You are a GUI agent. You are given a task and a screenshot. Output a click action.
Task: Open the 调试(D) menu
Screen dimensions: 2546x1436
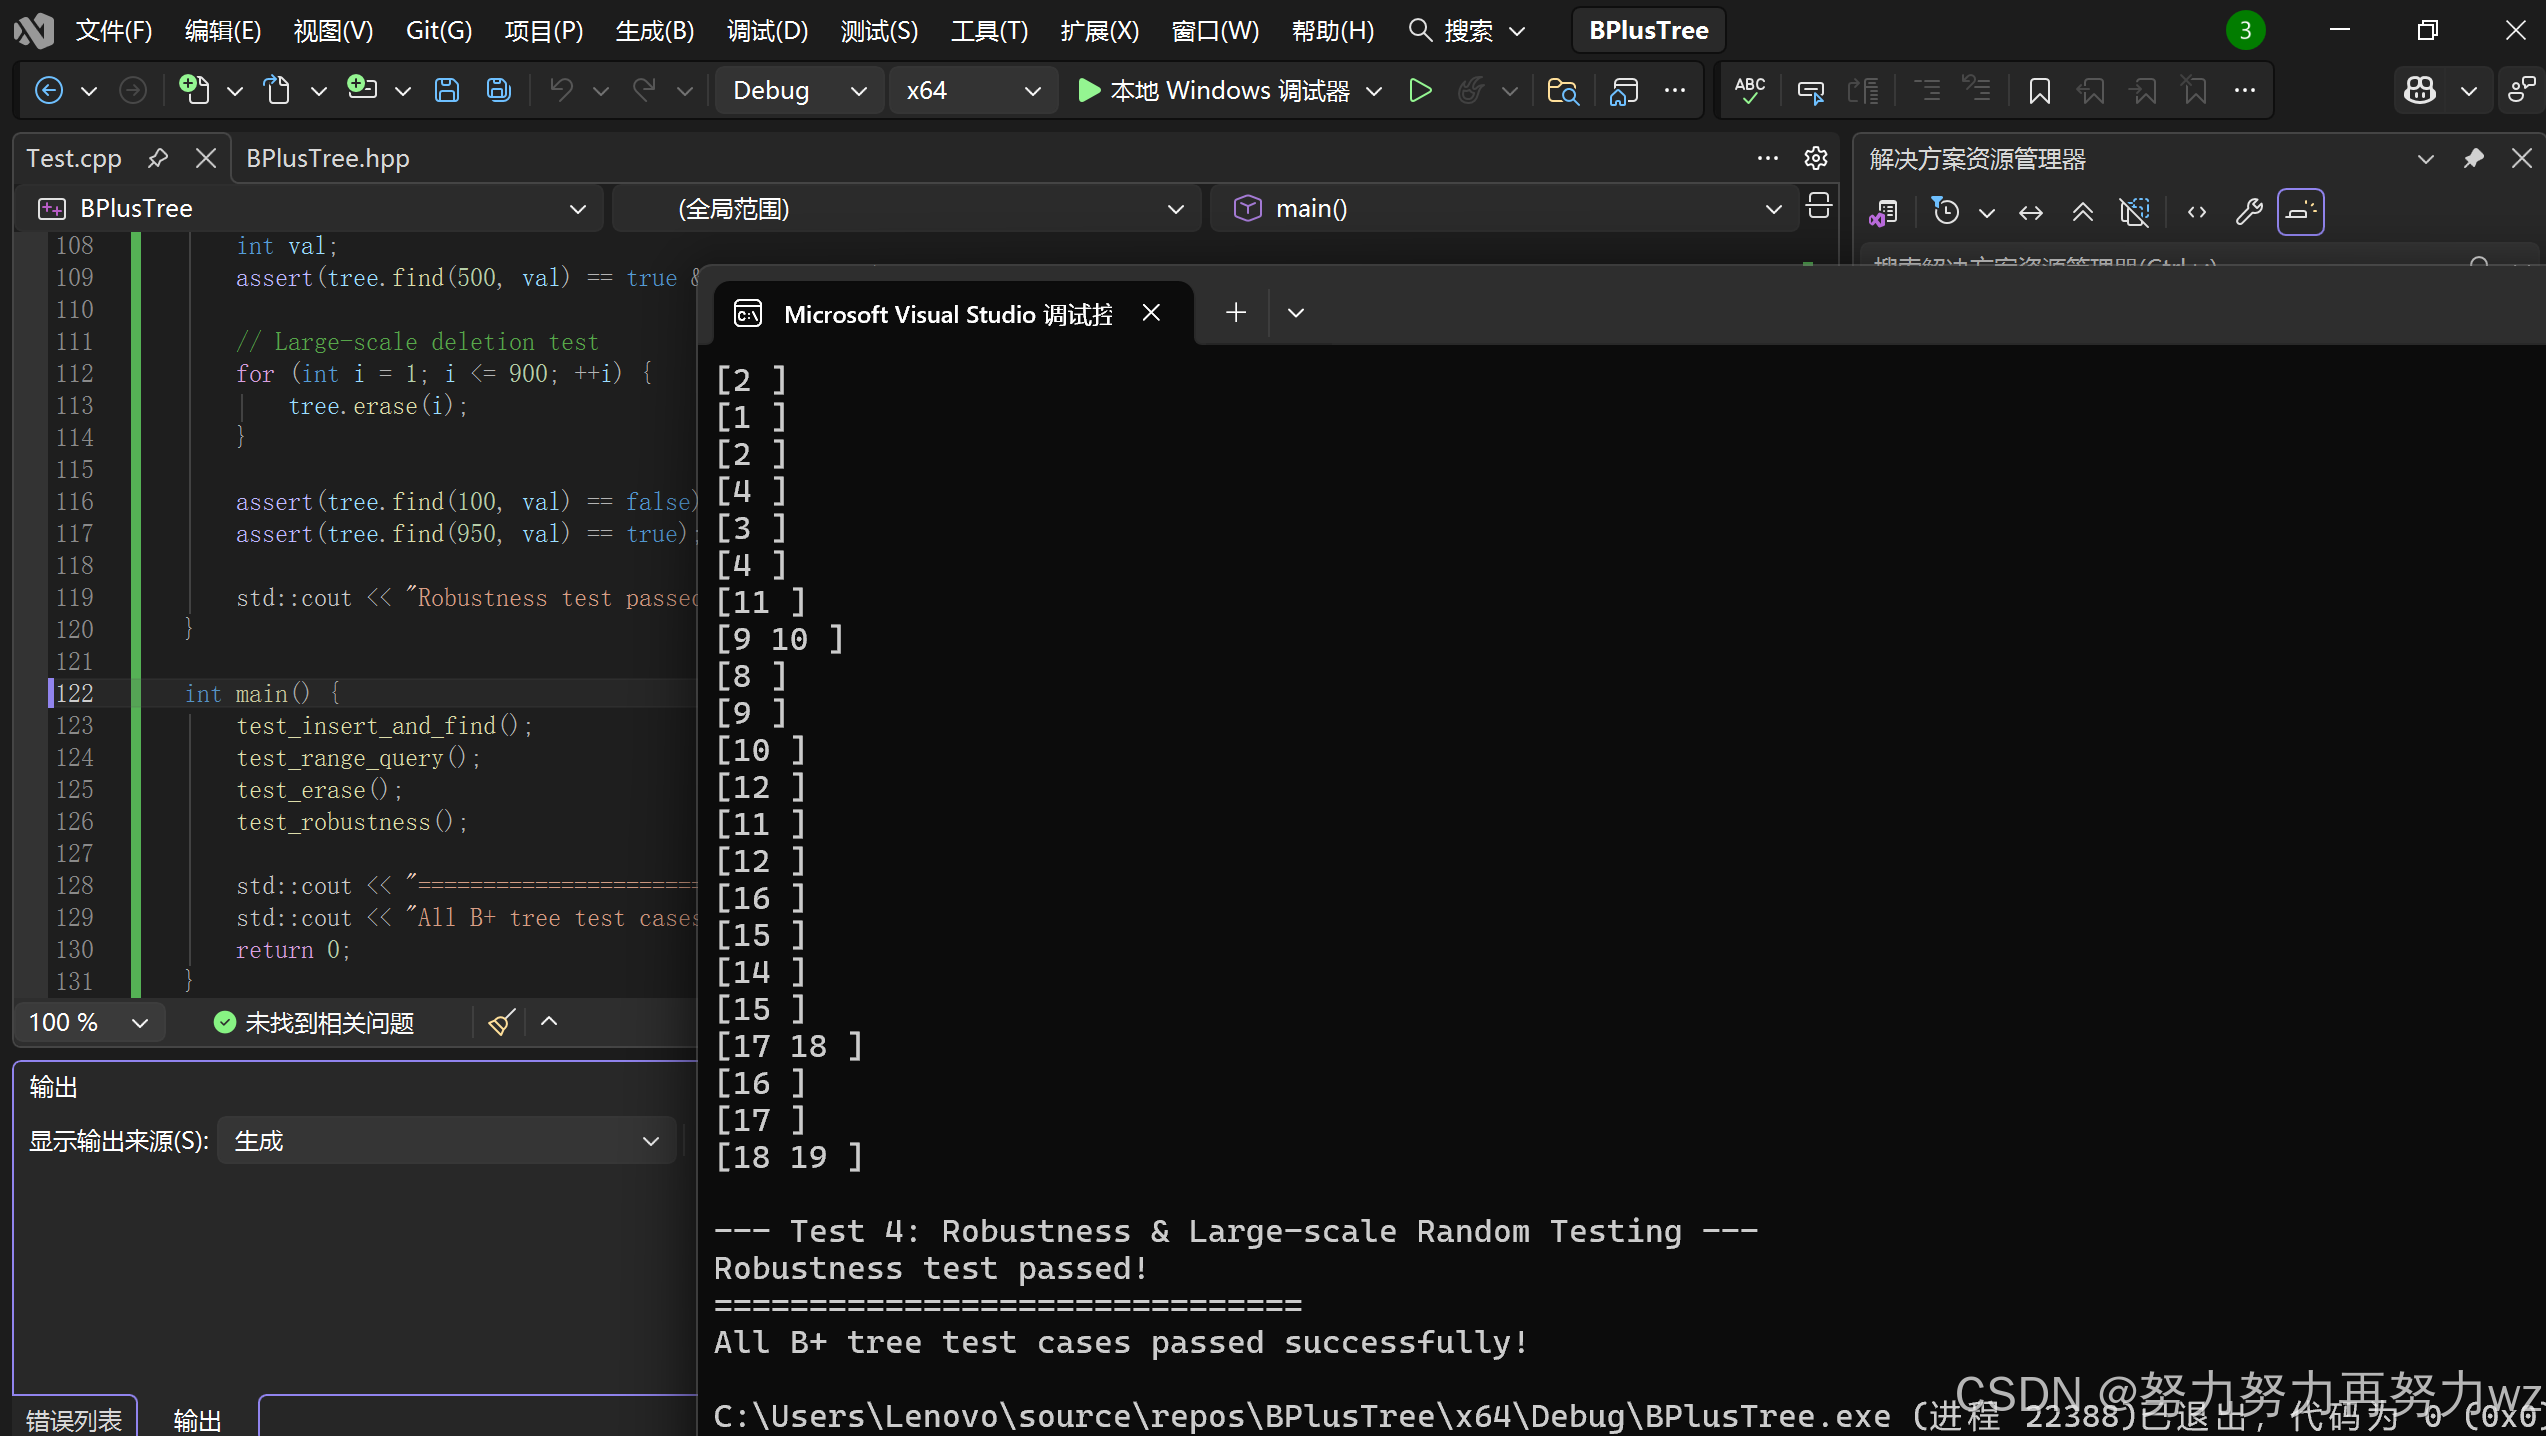click(x=767, y=31)
